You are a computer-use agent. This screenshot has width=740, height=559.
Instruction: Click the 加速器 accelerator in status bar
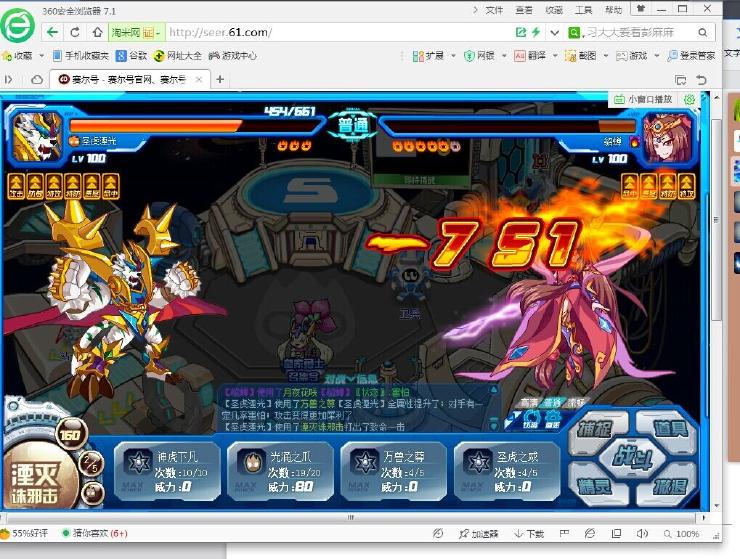pos(478,534)
